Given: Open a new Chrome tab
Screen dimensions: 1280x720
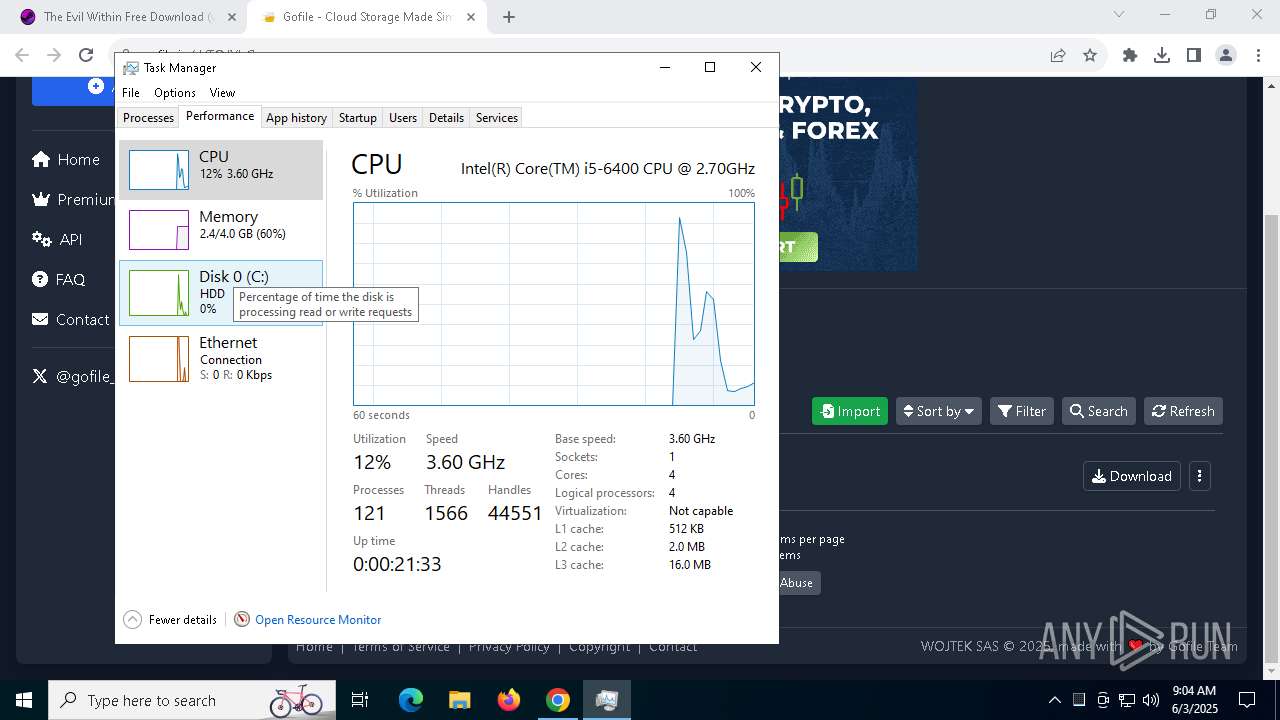Looking at the screenshot, I should point(509,17).
